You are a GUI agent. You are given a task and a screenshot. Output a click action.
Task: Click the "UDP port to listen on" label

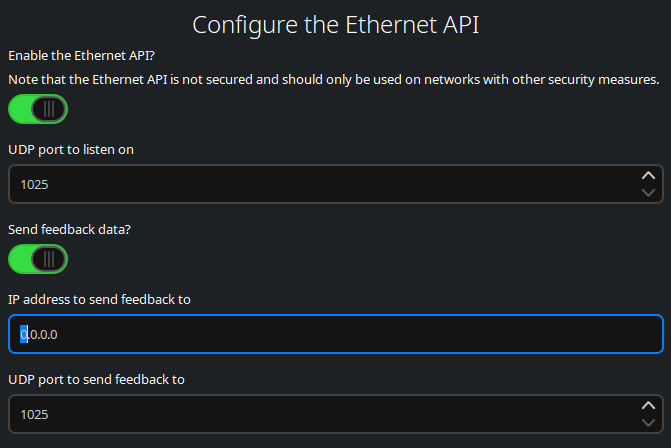pyautogui.click(x=71, y=149)
